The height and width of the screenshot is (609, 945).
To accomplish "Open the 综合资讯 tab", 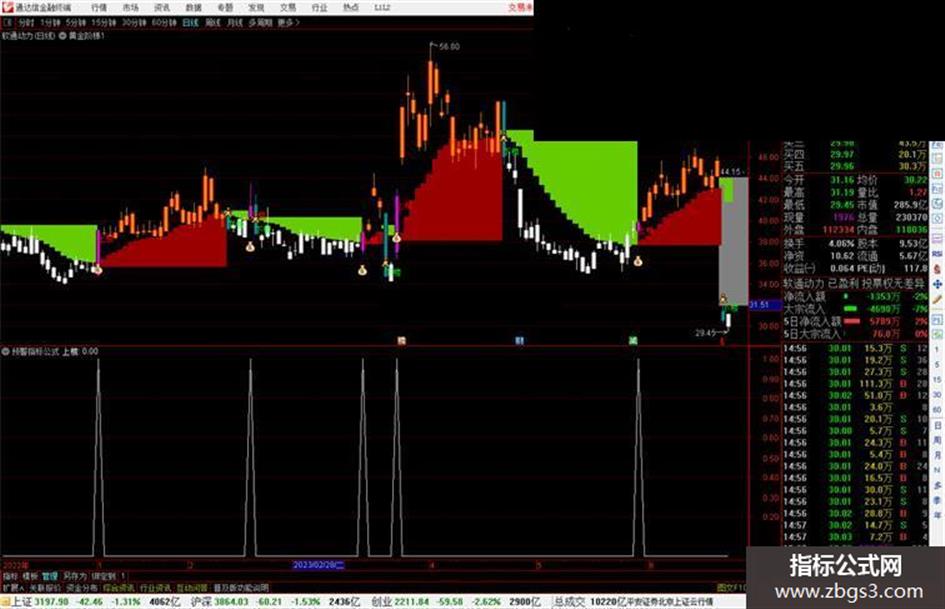I will click(x=119, y=587).
